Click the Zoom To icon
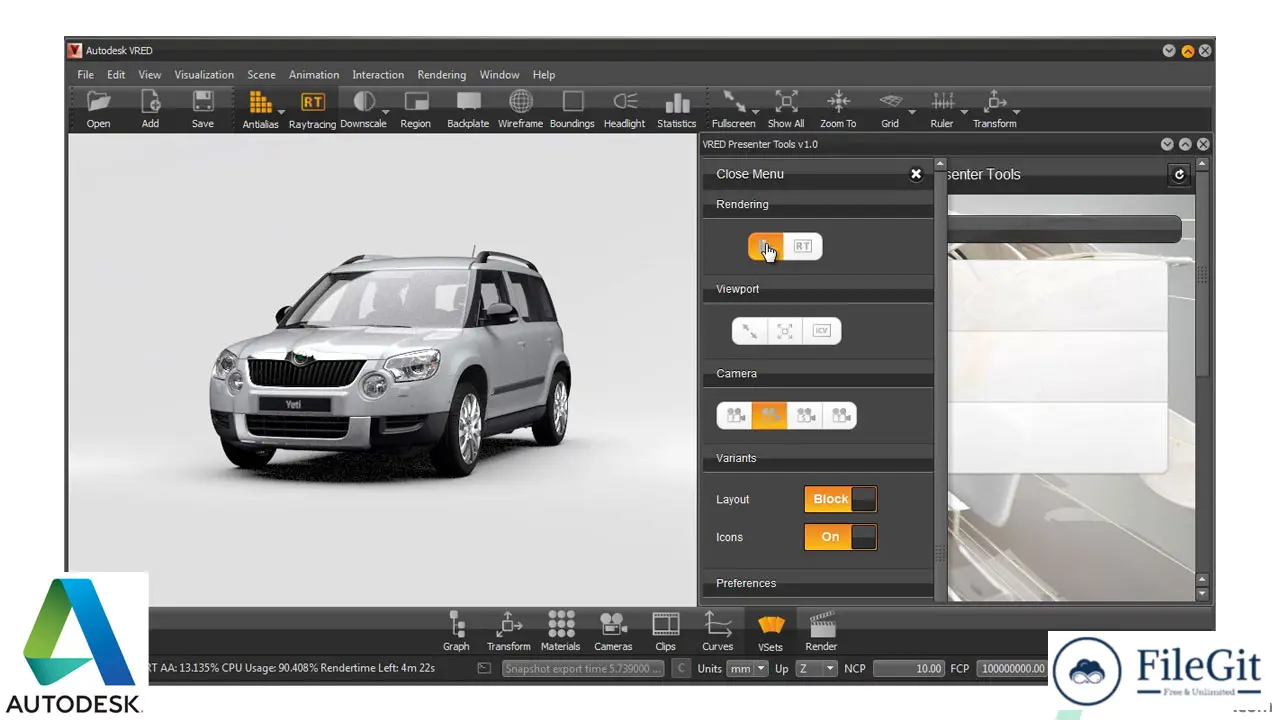The image size is (1280, 720). point(838,109)
